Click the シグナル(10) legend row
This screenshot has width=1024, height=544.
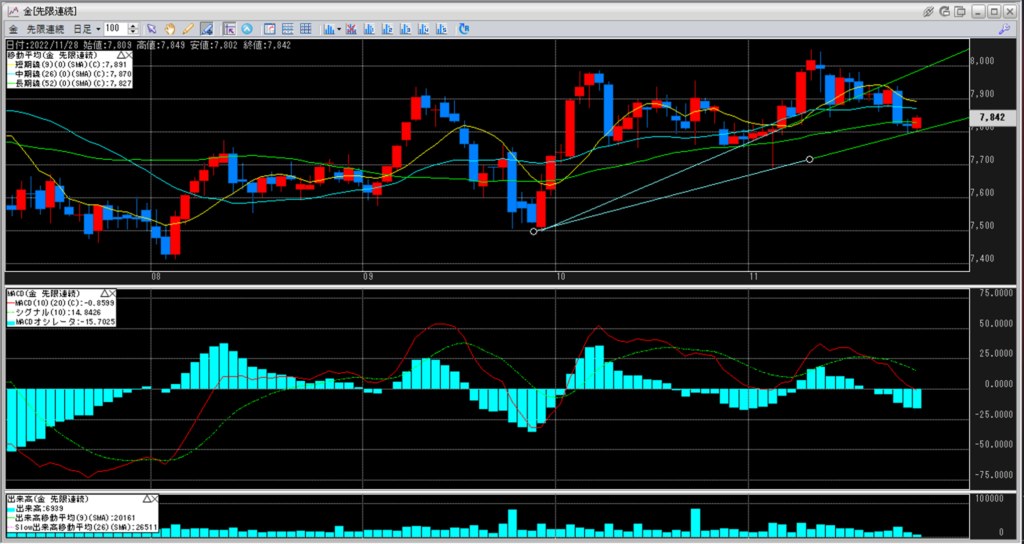pos(54,313)
